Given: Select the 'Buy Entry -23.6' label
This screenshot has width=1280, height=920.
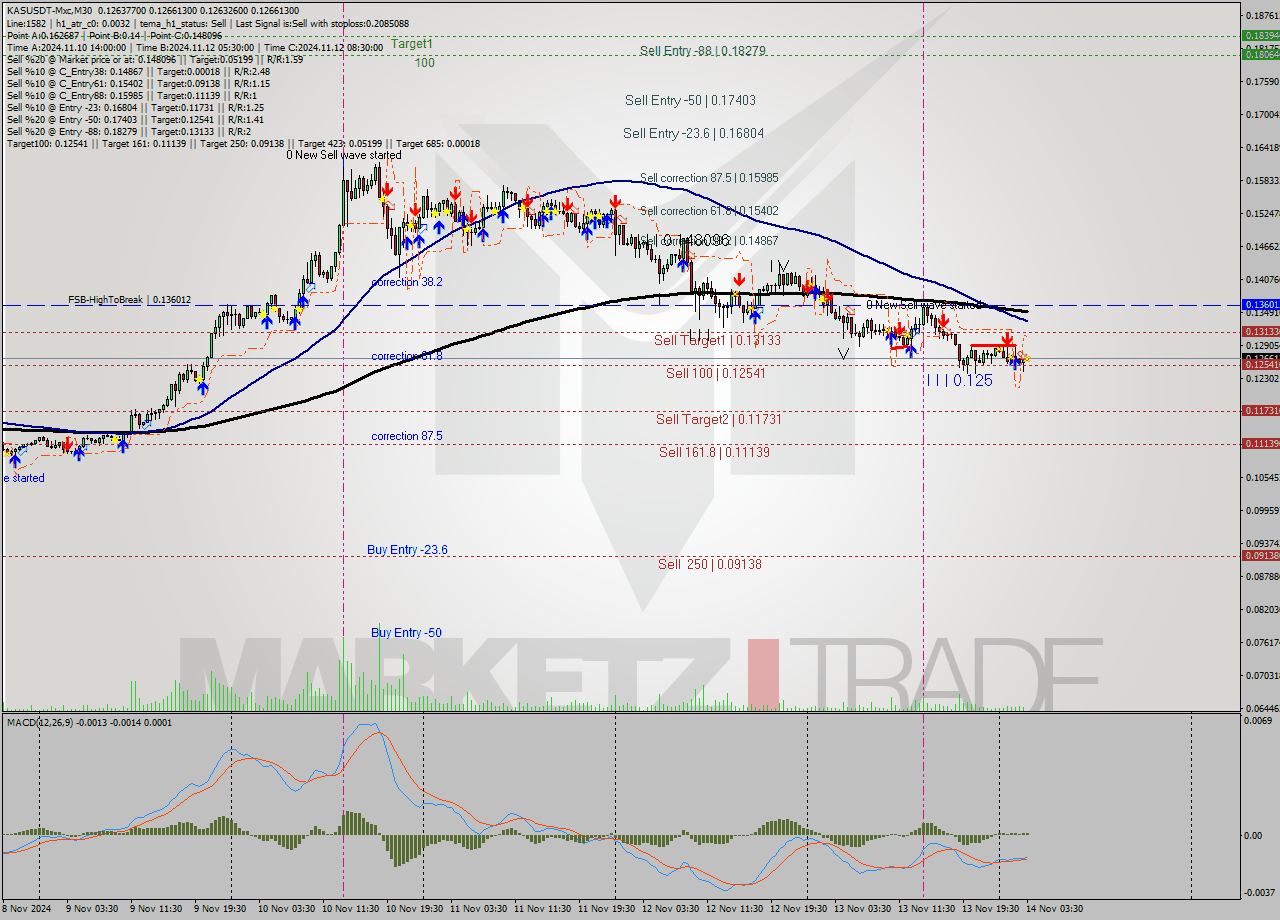Looking at the screenshot, I should [x=407, y=550].
